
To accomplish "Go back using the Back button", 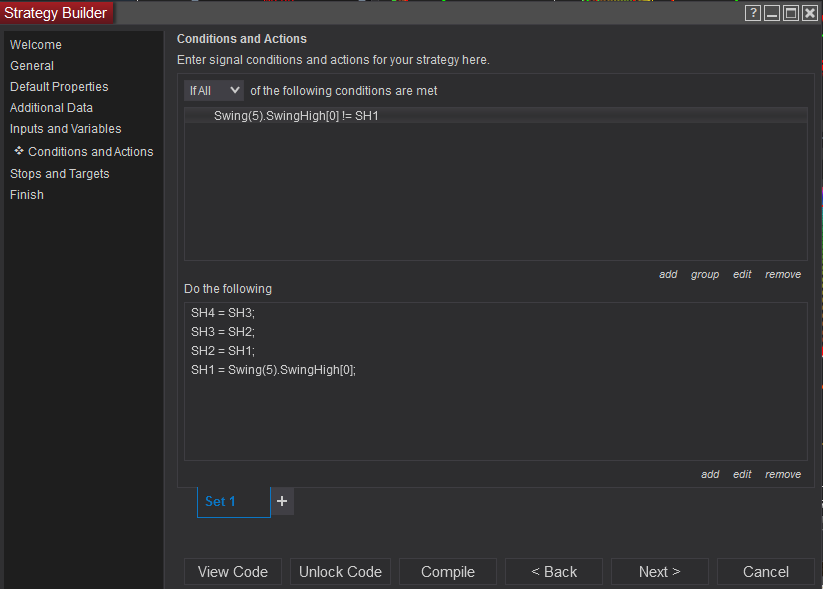I will (554, 572).
